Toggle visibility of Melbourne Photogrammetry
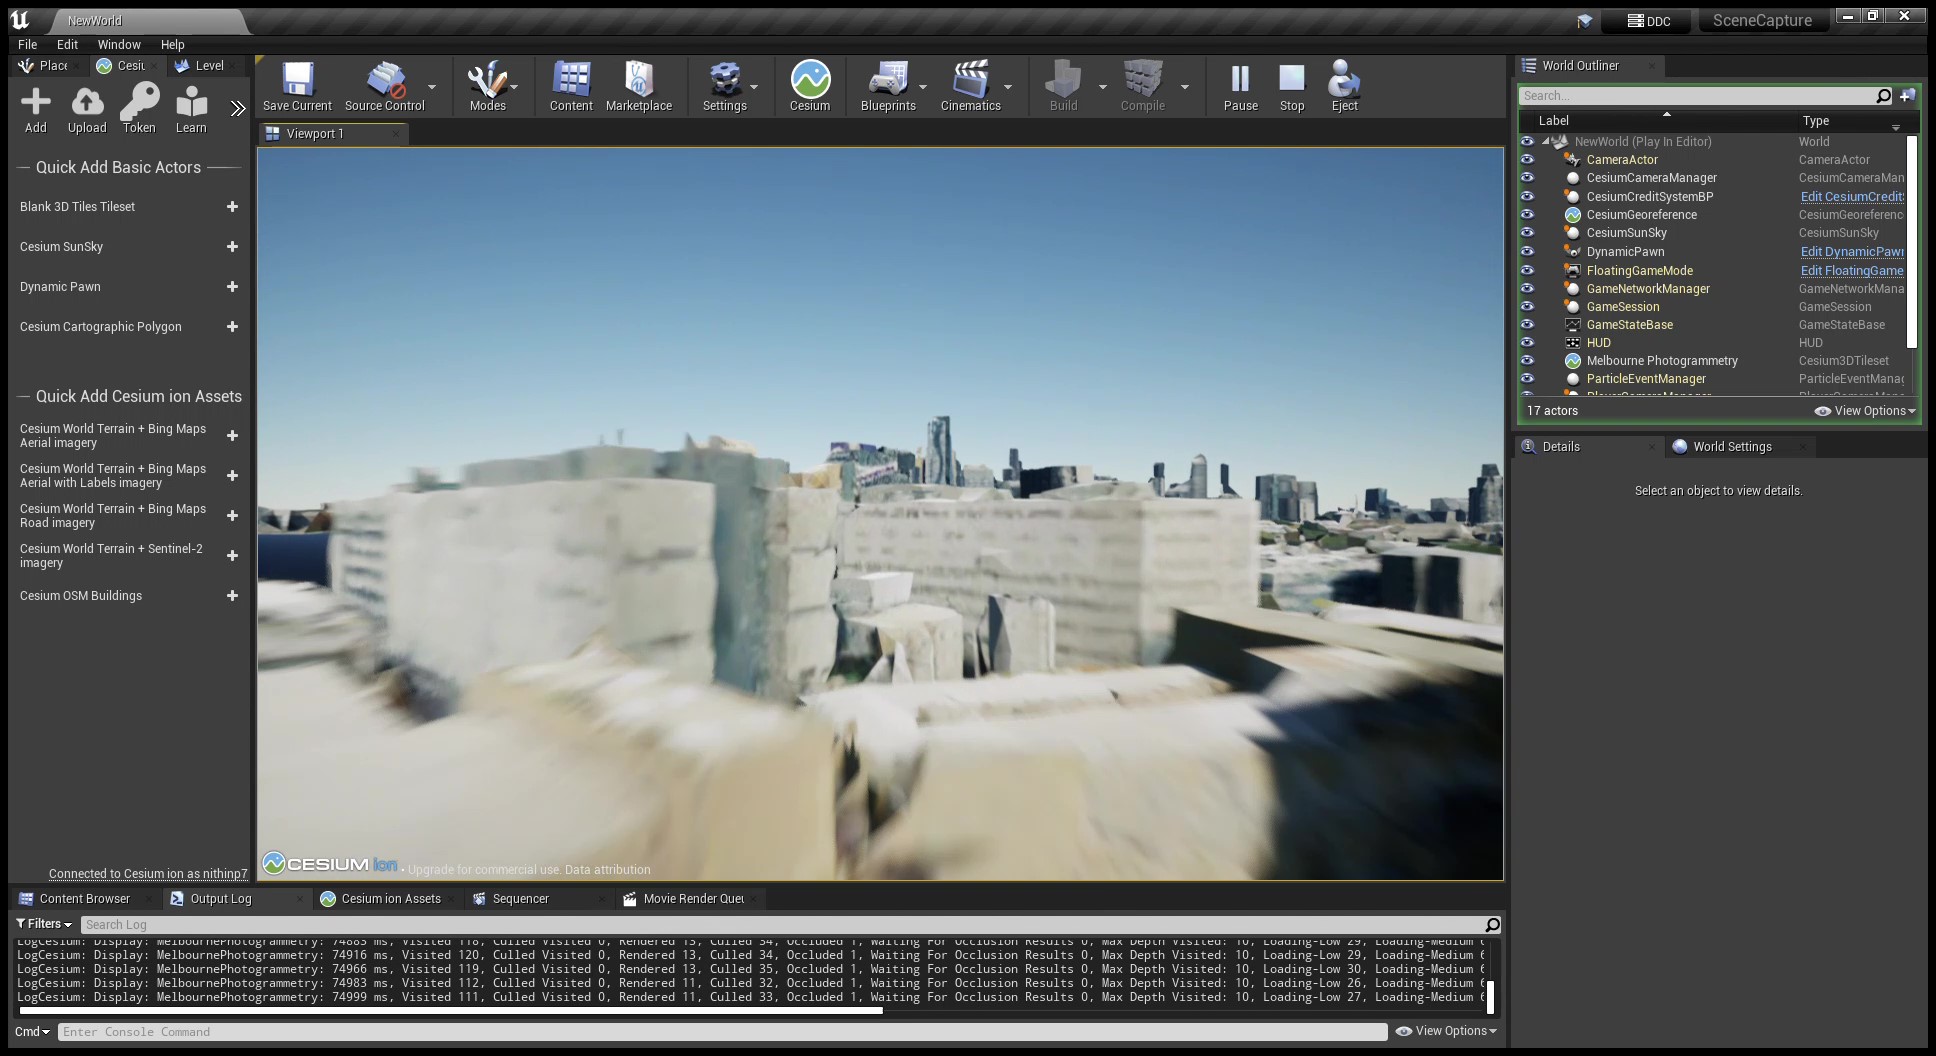The width and height of the screenshot is (1936, 1056). [x=1527, y=361]
